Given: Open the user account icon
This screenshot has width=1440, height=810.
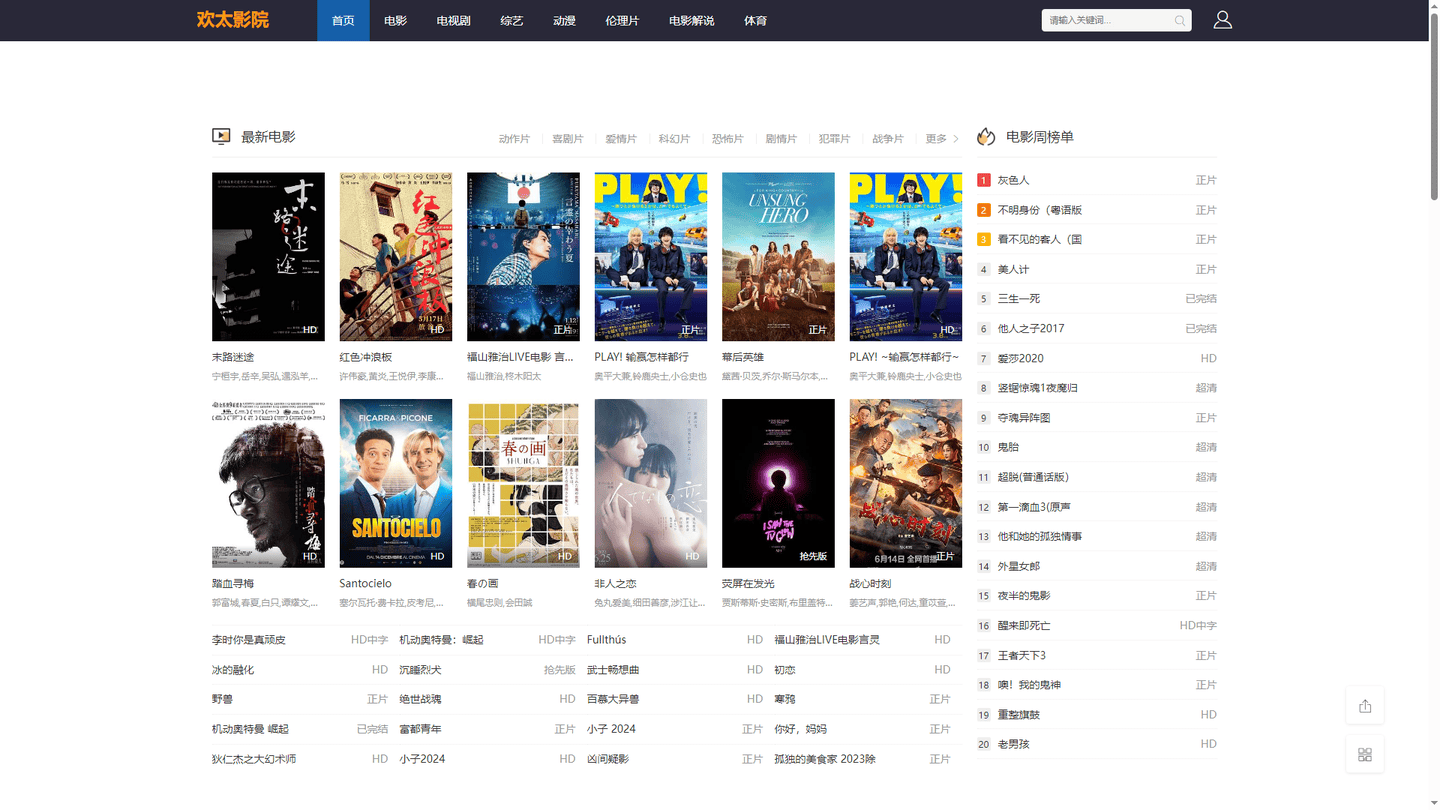Looking at the screenshot, I should pyautogui.click(x=1222, y=20).
